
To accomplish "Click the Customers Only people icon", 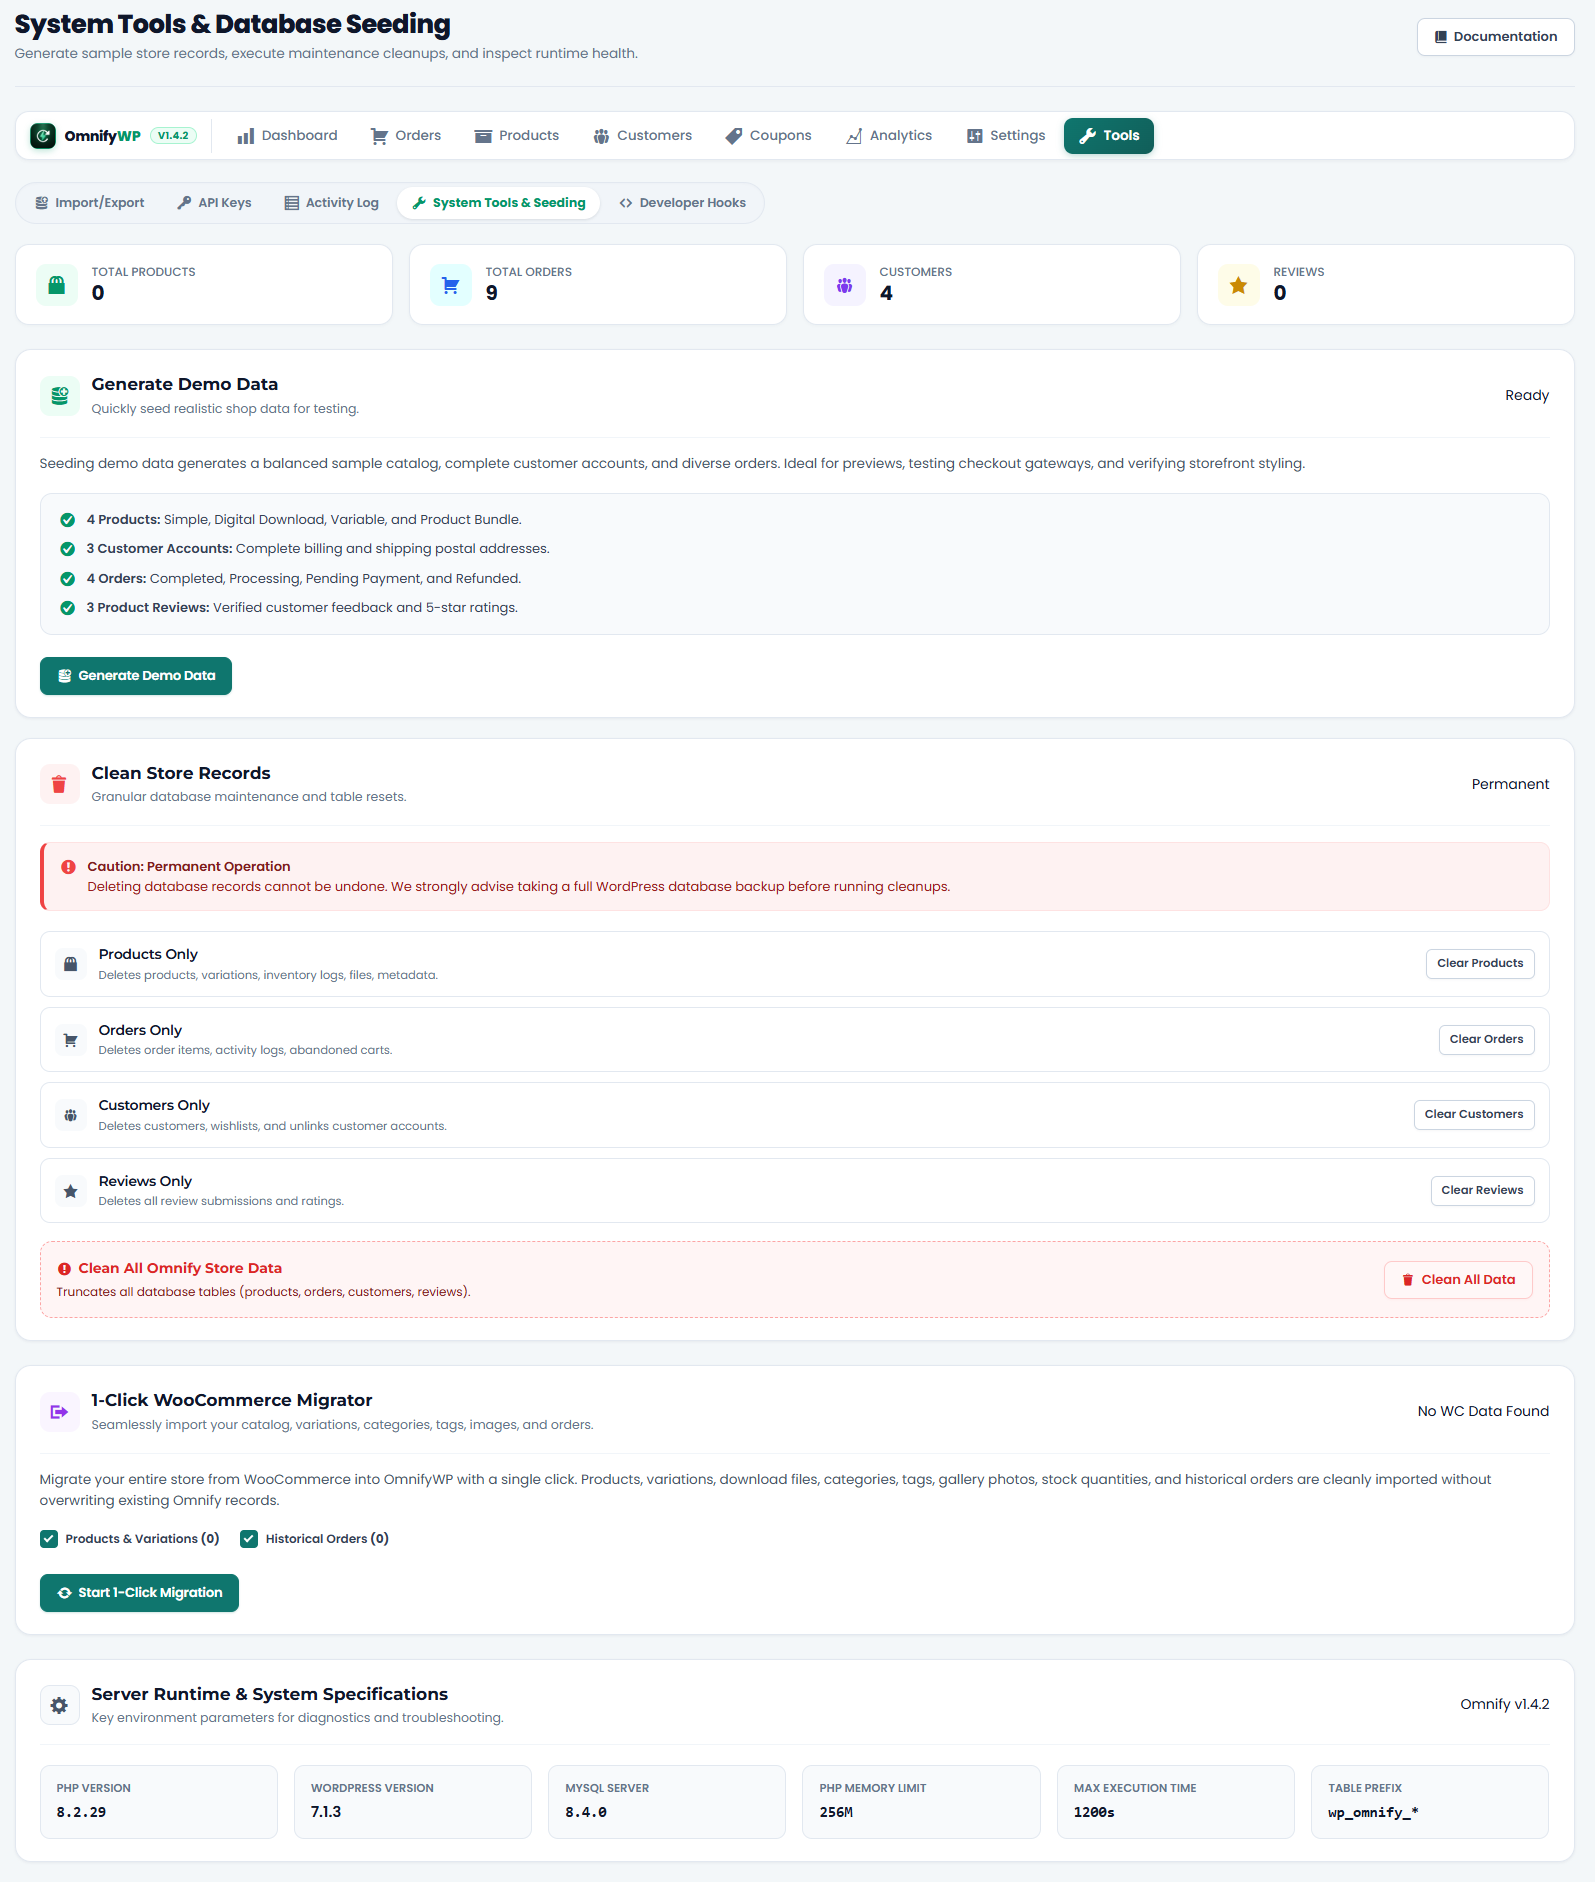I will coord(71,1115).
